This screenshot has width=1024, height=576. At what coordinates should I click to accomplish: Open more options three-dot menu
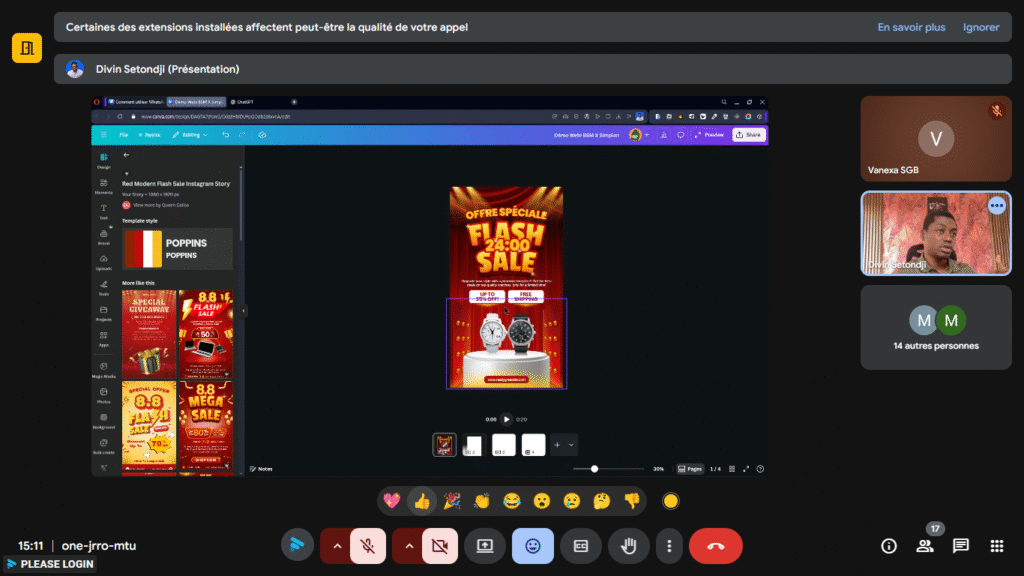tap(669, 546)
